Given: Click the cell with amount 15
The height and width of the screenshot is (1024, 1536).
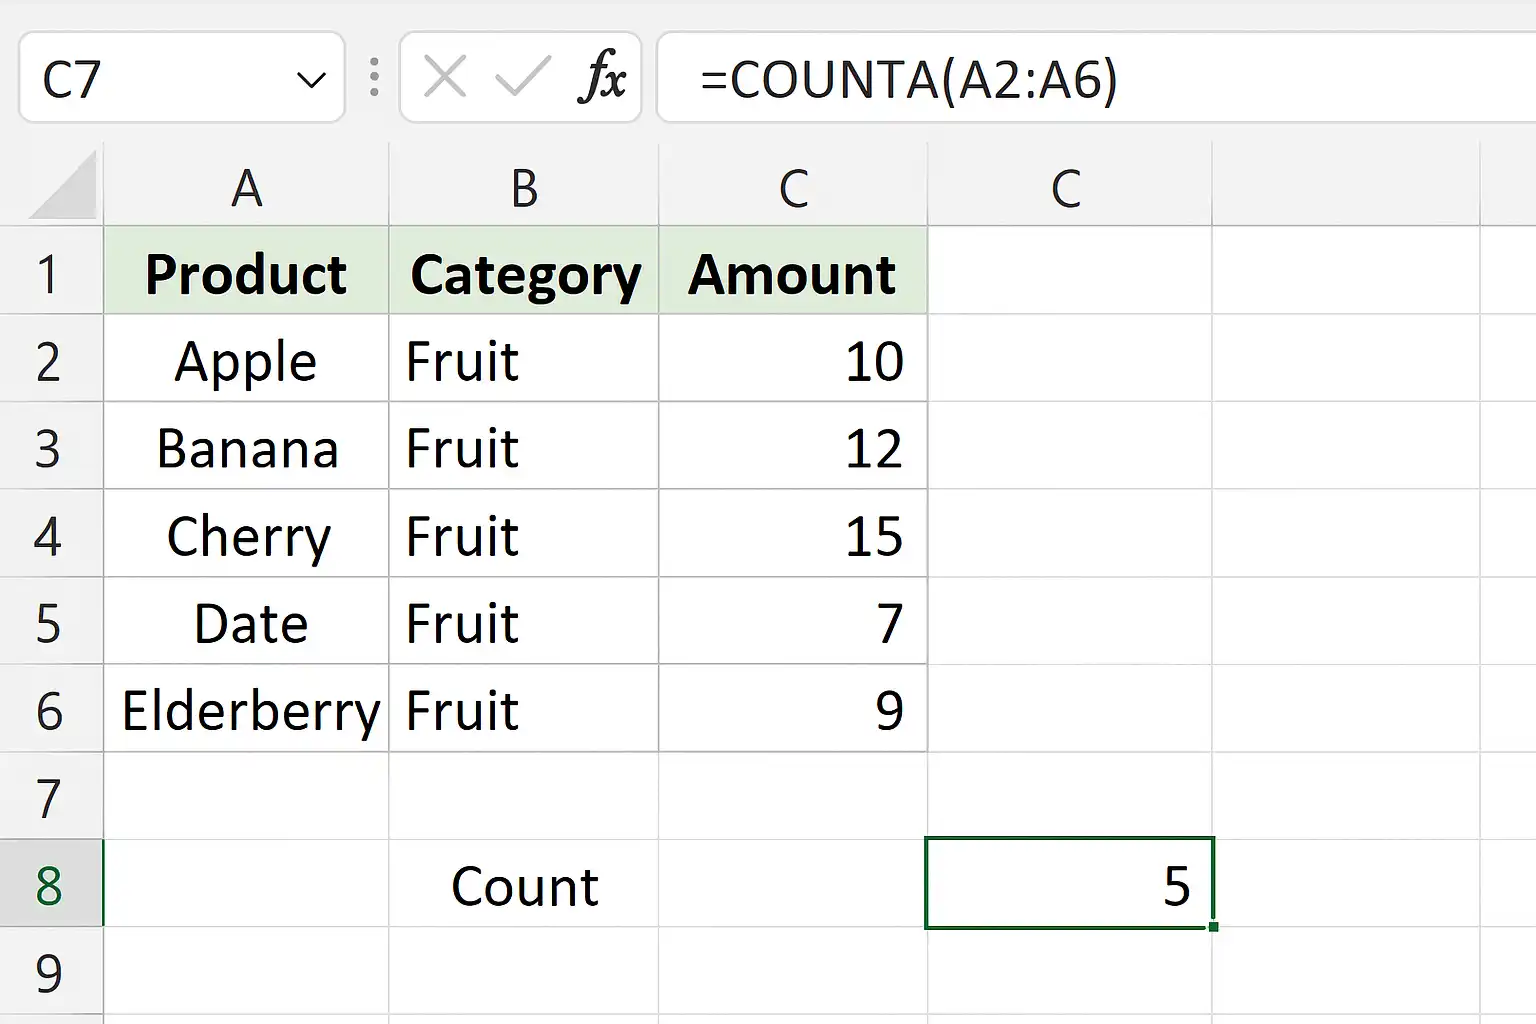Looking at the screenshot, I should tap(792, 535).
